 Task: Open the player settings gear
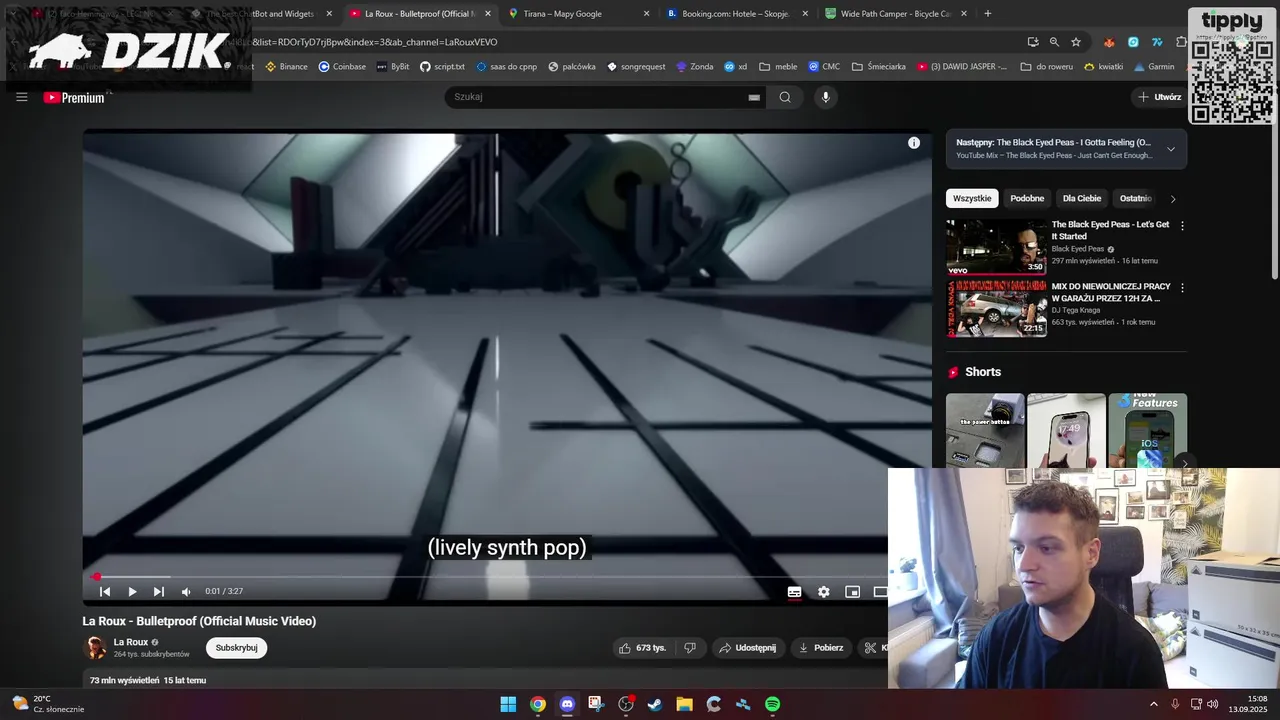[823, 592]
